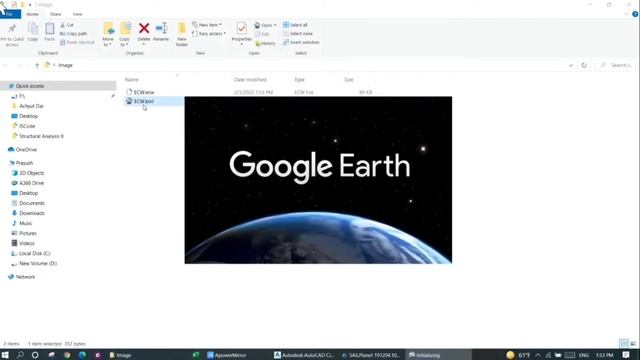The height and width of the screenshot is (360, 640).
Task: Cut the selected file
Action: (x=67, y=25)
